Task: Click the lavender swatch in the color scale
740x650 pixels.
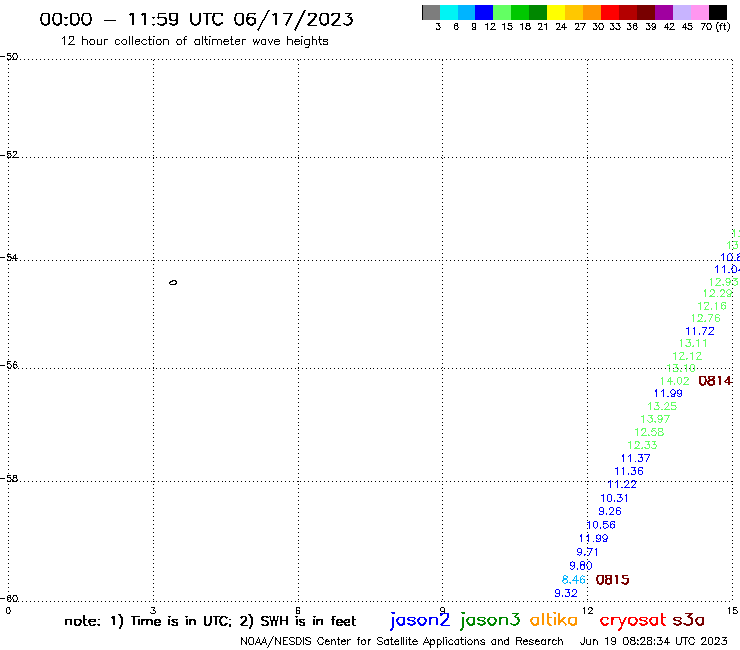Action: click(682, 12)
